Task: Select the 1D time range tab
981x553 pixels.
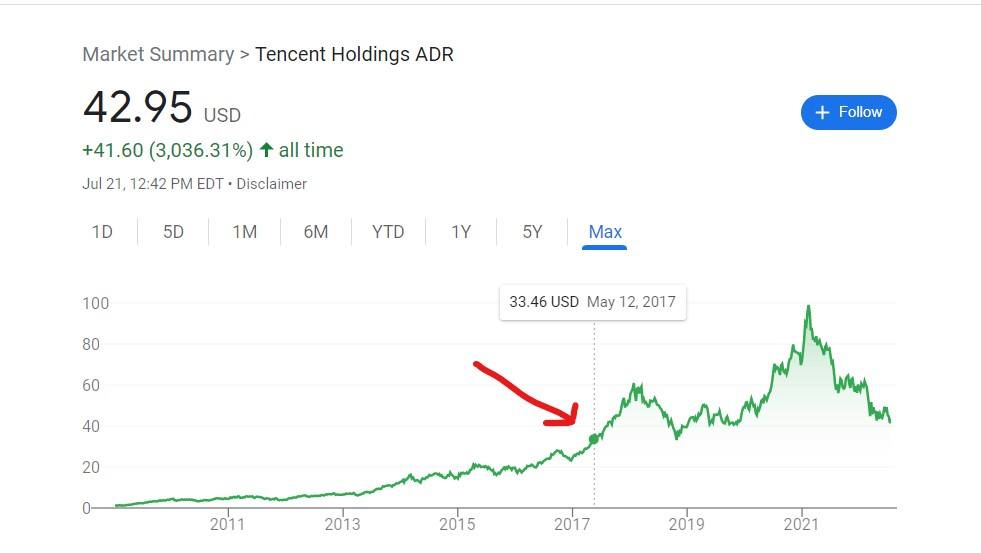Action: point(102,232)
